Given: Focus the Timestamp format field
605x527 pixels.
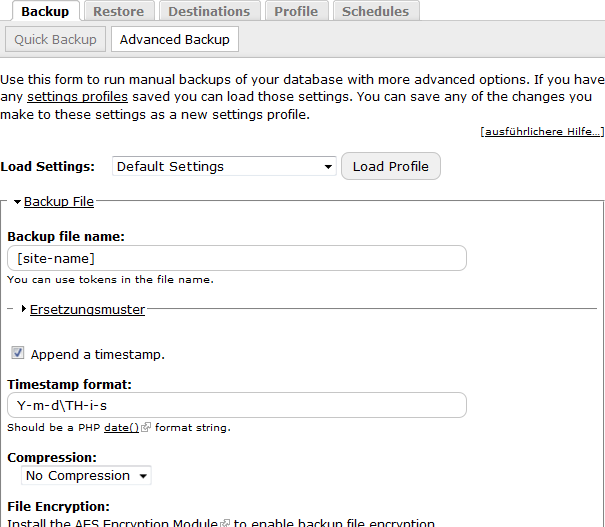Looking at the screenshot, I should 237,405.
